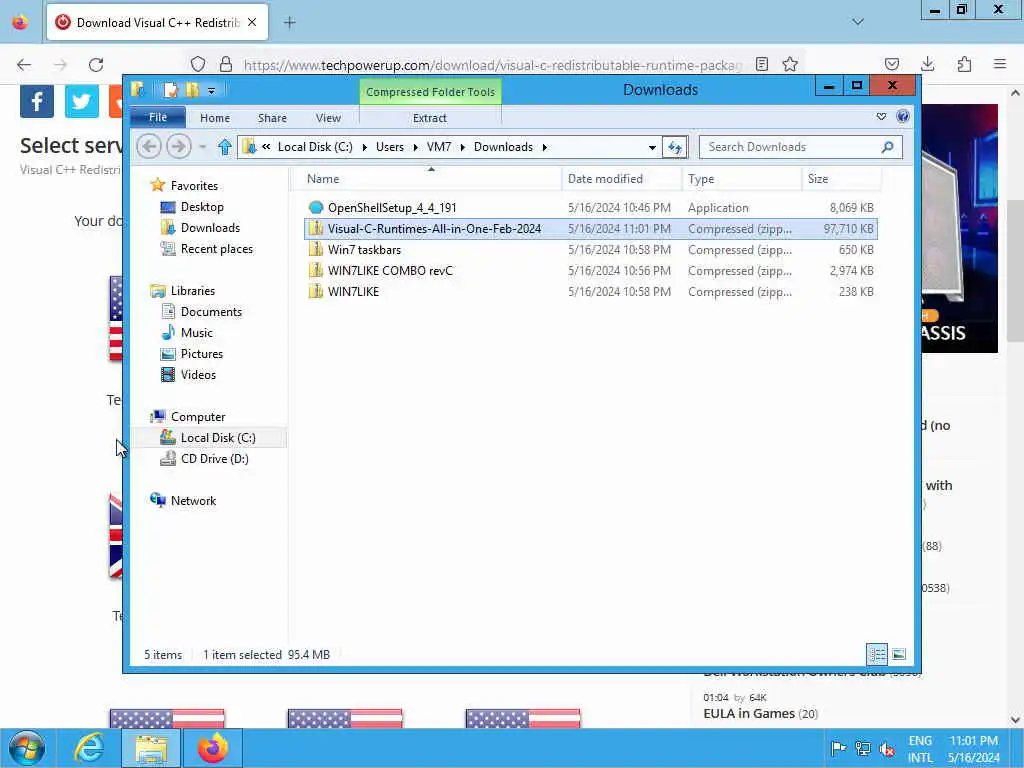Screen dimensions: 1024x768
Task: Click the Explorer Forward arrow button
Action: pos(178,147)
